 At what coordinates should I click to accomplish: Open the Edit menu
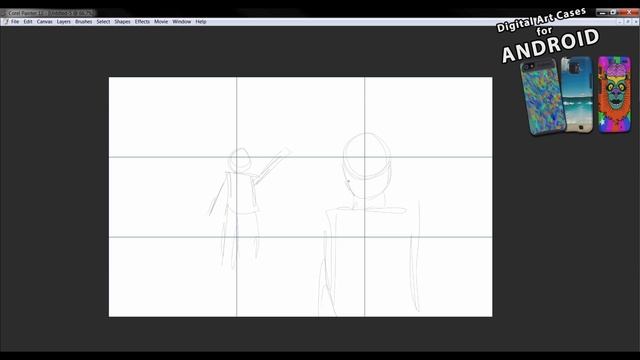(28, 22)
